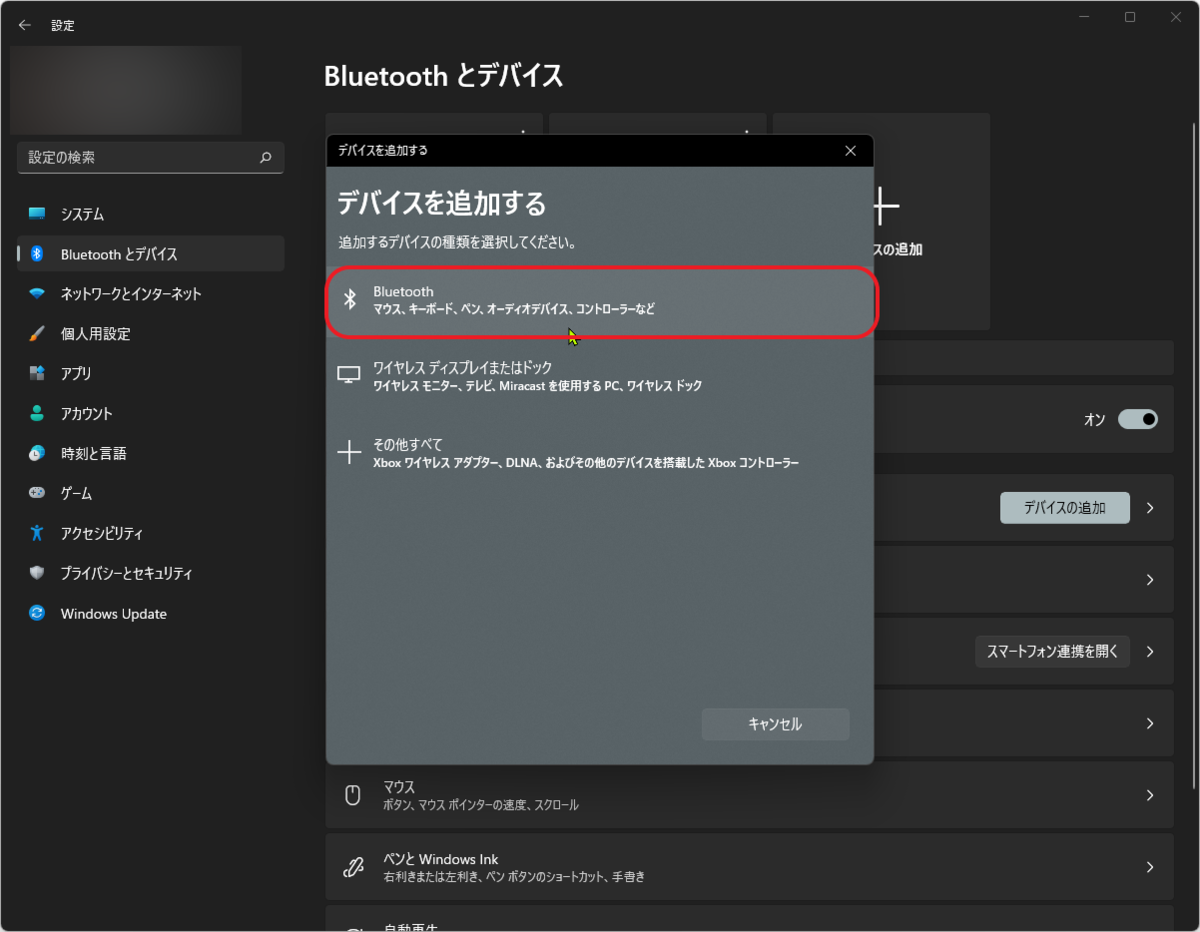
Task: Click the blurred user profile area
Action: pos(126,90)
